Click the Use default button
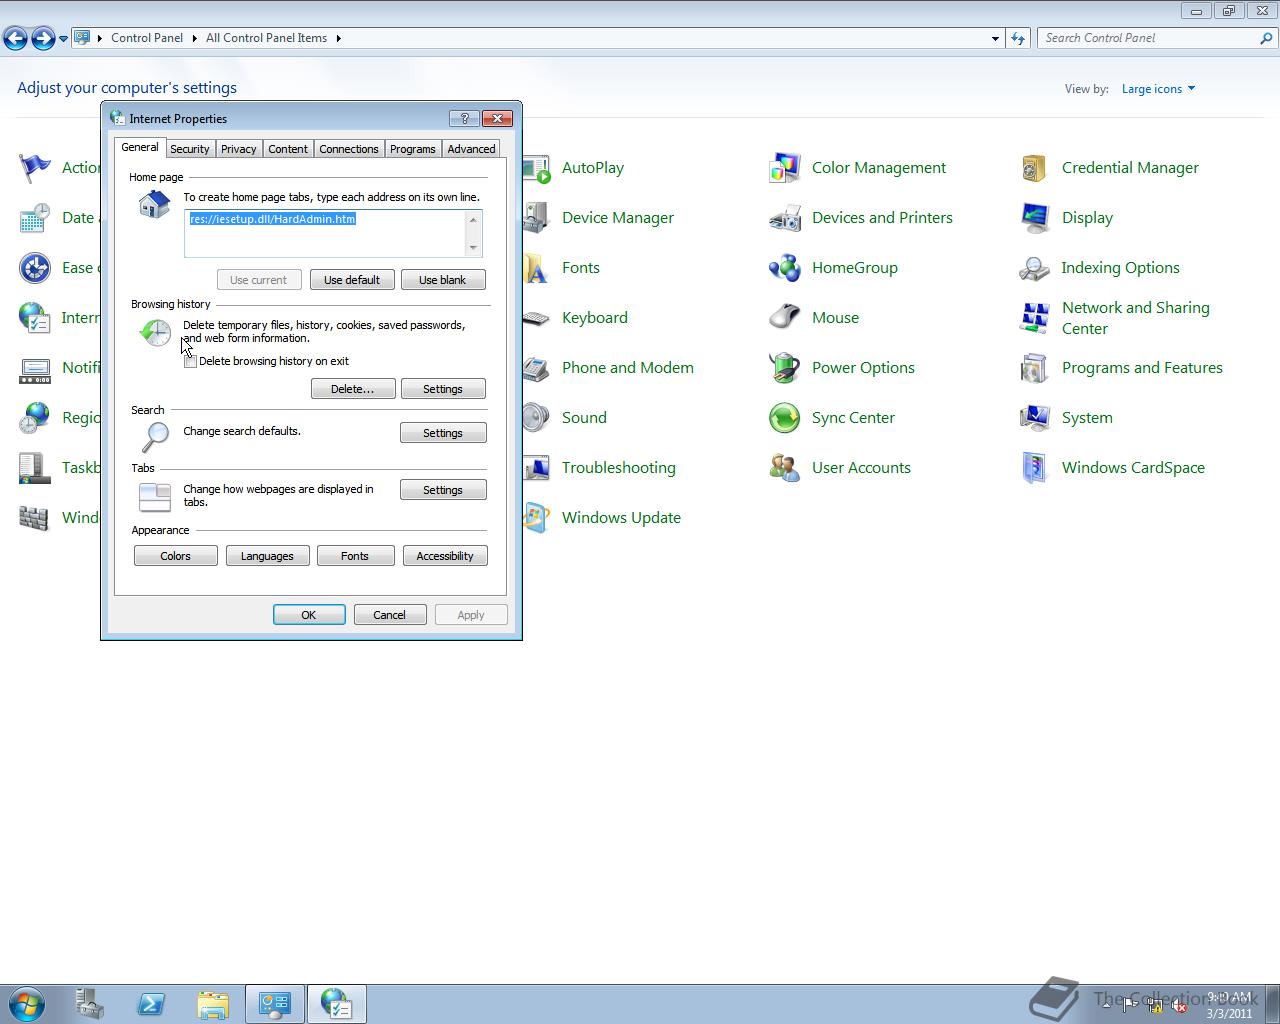1280x1024 pixels. tap(352, 280)
